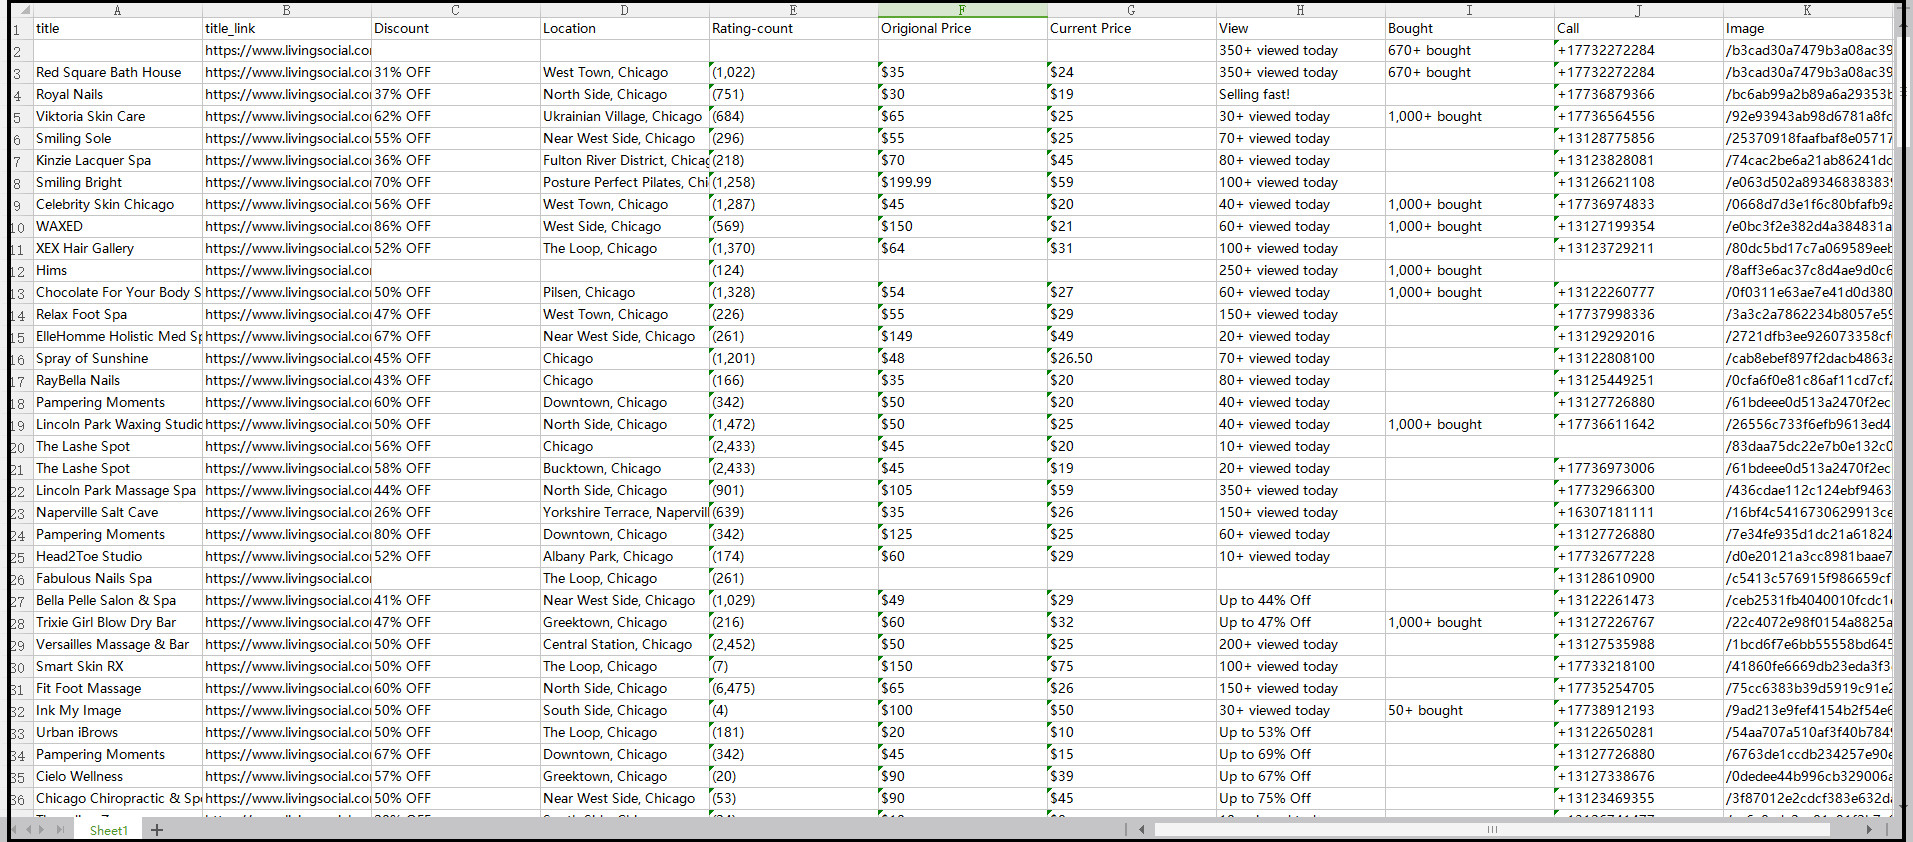Select column G header
This screenshot has width=1913, height=842.
click(1131, 10)
